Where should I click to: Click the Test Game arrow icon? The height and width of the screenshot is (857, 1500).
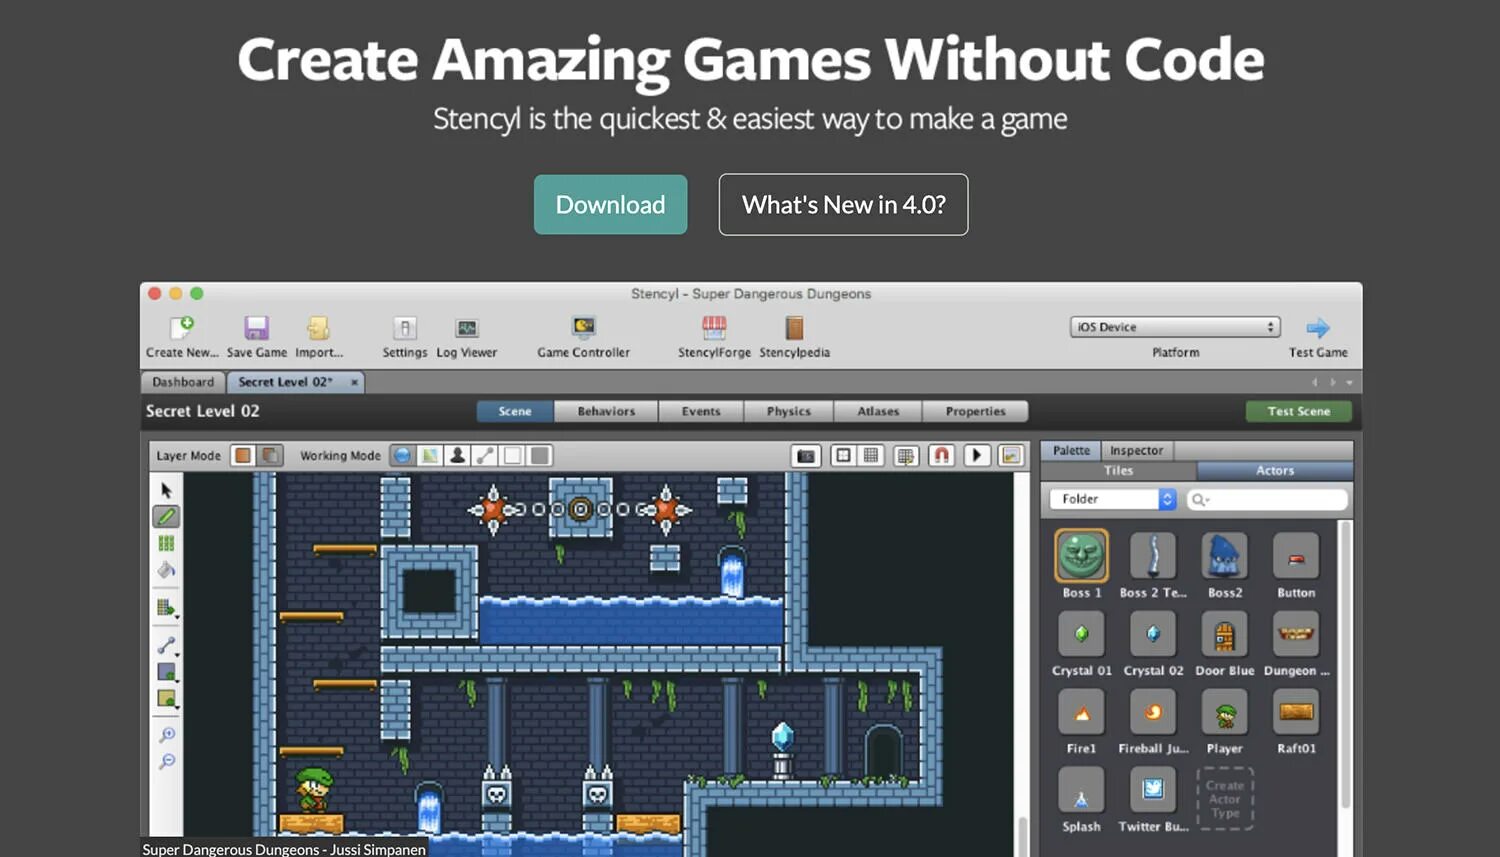tap(1318, 328)
